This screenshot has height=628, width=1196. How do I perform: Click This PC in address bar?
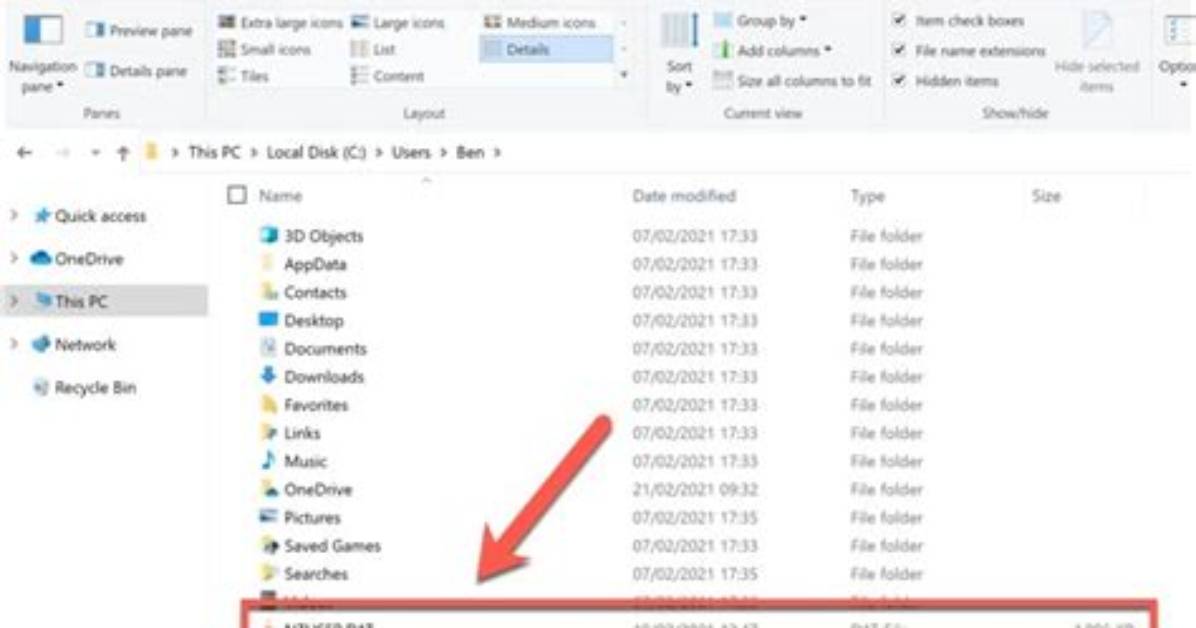(x=214, y=153)
